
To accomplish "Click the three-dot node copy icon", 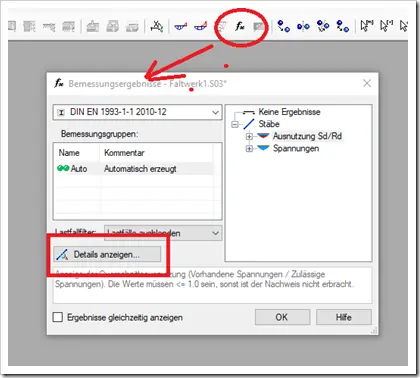I will 323,26.
